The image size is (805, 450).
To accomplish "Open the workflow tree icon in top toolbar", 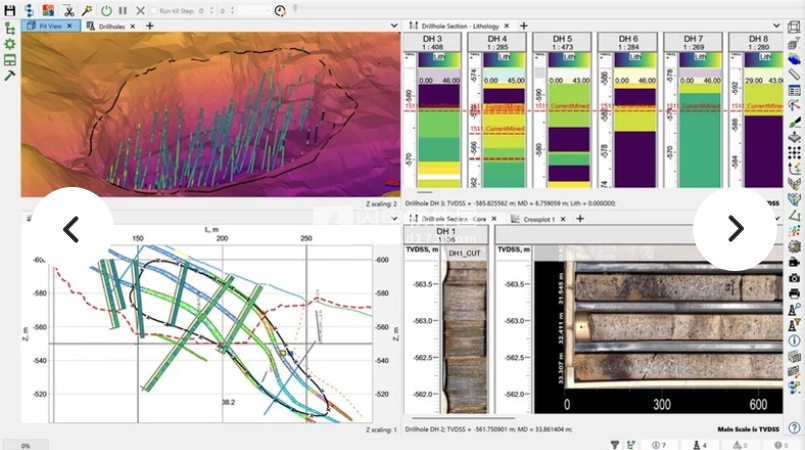I will coord(29,10).
